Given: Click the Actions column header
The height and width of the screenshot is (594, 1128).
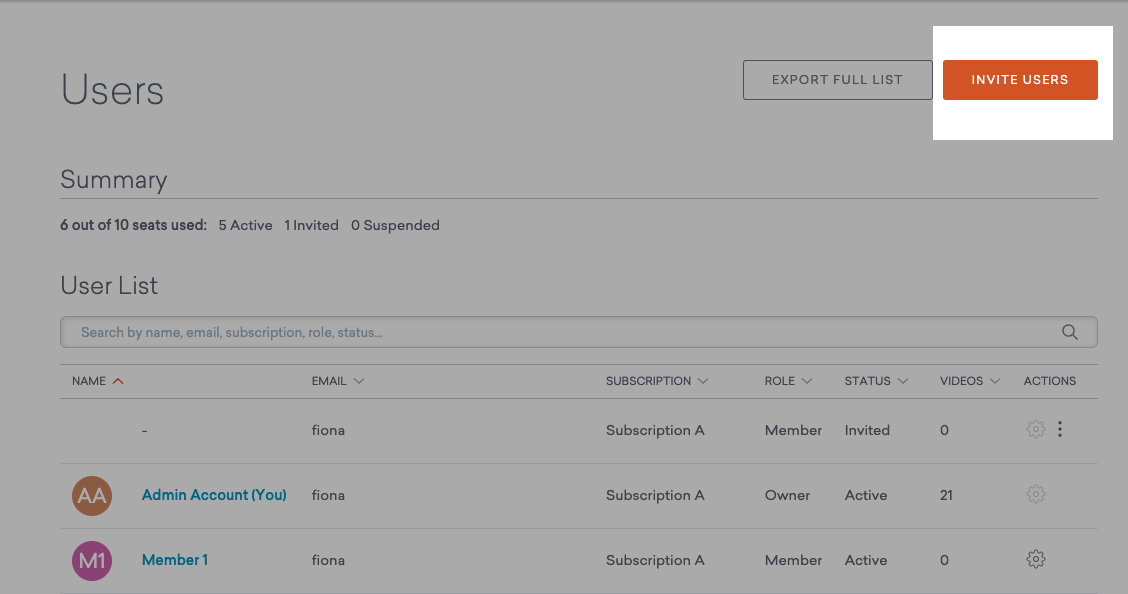Looking at the screenshot, I should [1049, 381].
